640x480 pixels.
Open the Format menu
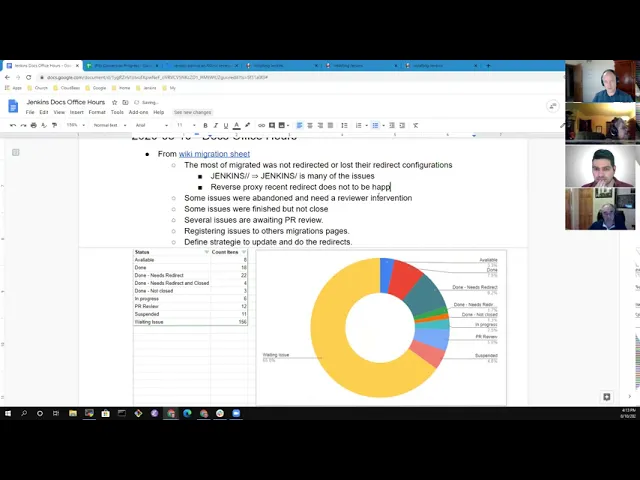pyautogui.click(x=97, y=112)
